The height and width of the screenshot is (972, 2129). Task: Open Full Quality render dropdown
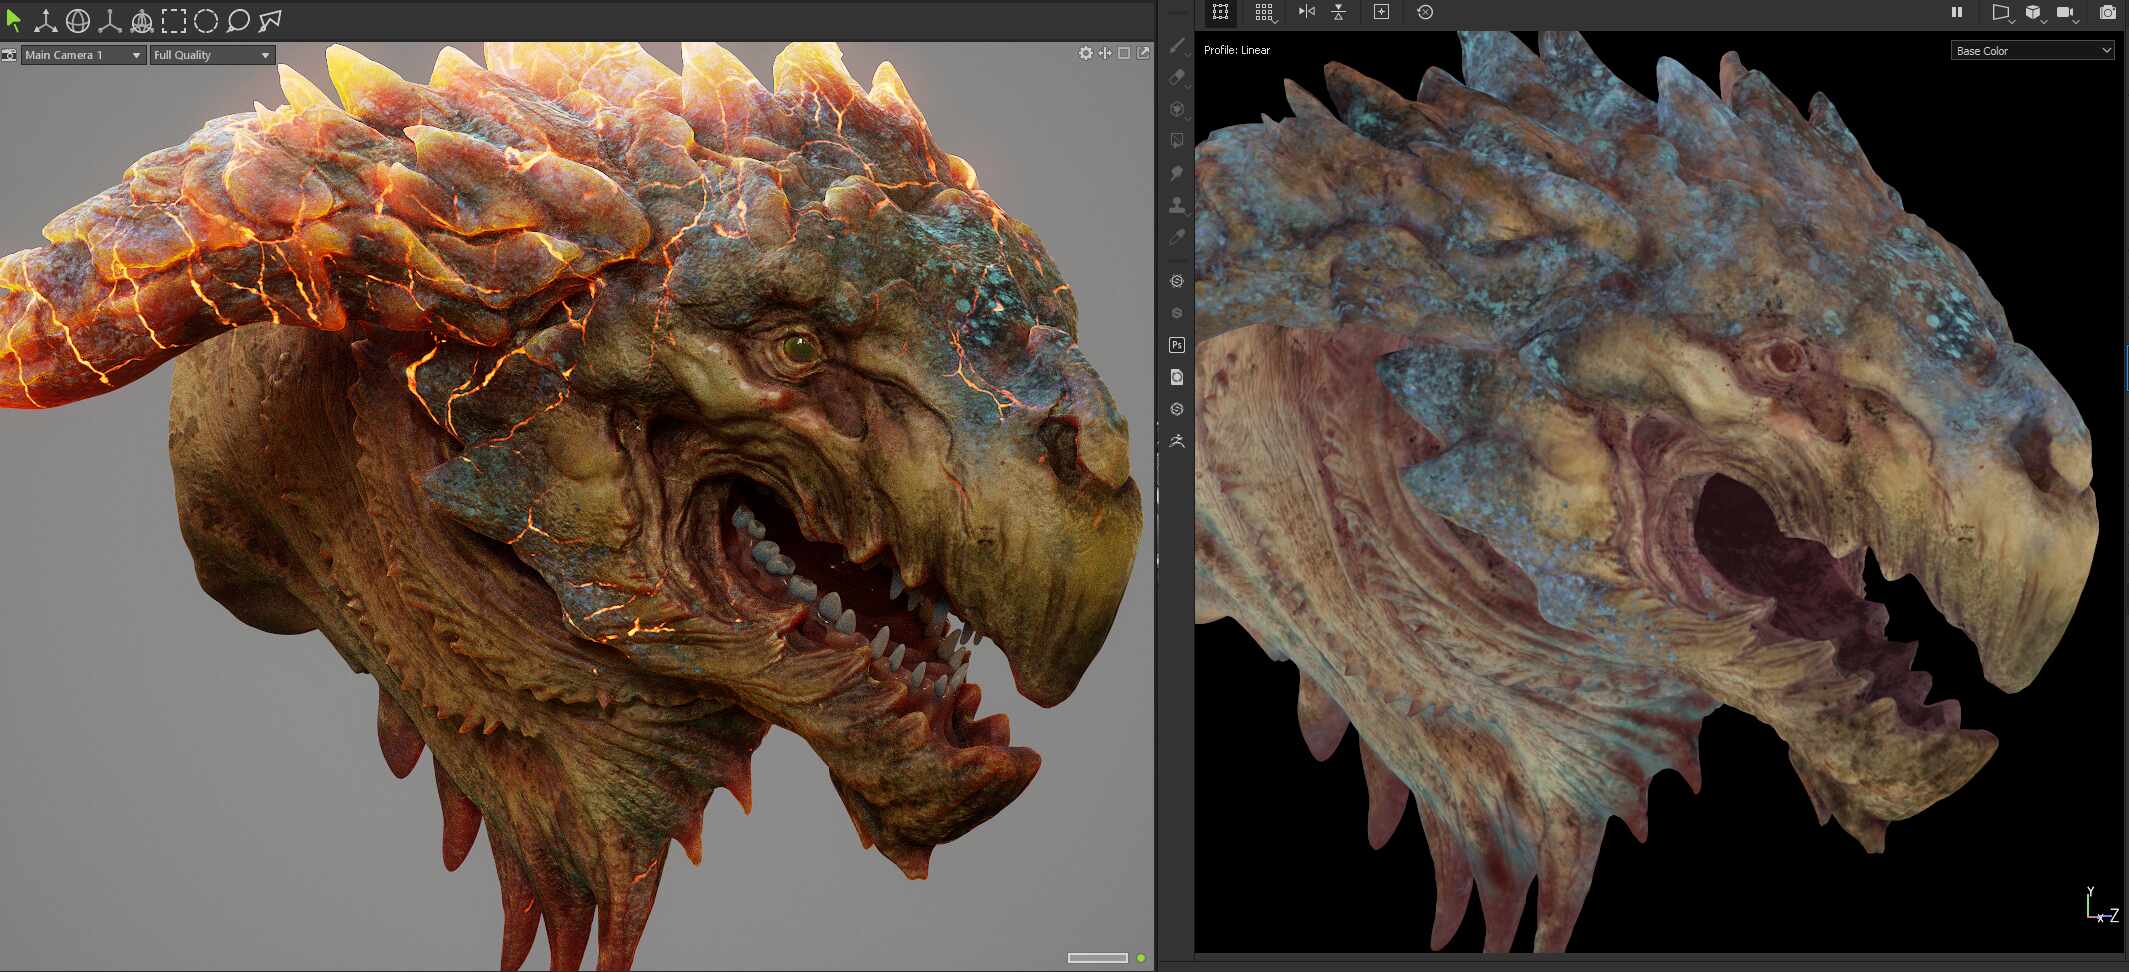[212, 55]
